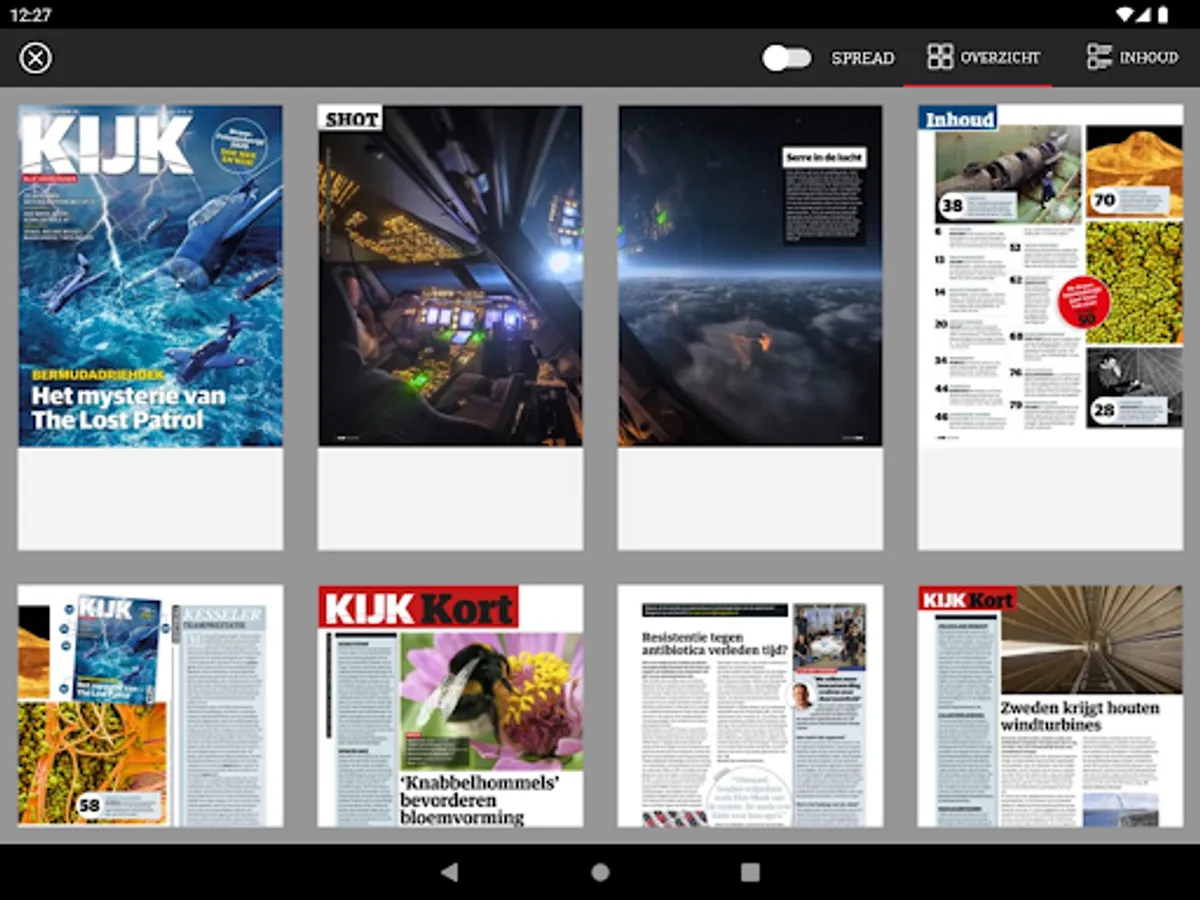Tap the 12:27 clock

(x=33, y=15)
